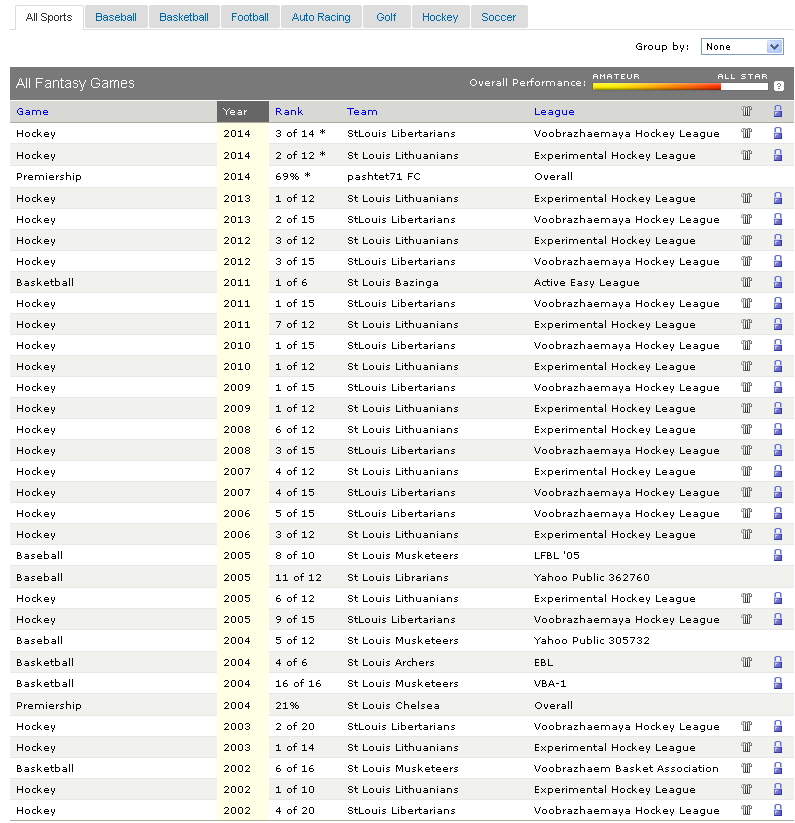Click lock icon in VBA-1 league row

click(x=778, y=684)
